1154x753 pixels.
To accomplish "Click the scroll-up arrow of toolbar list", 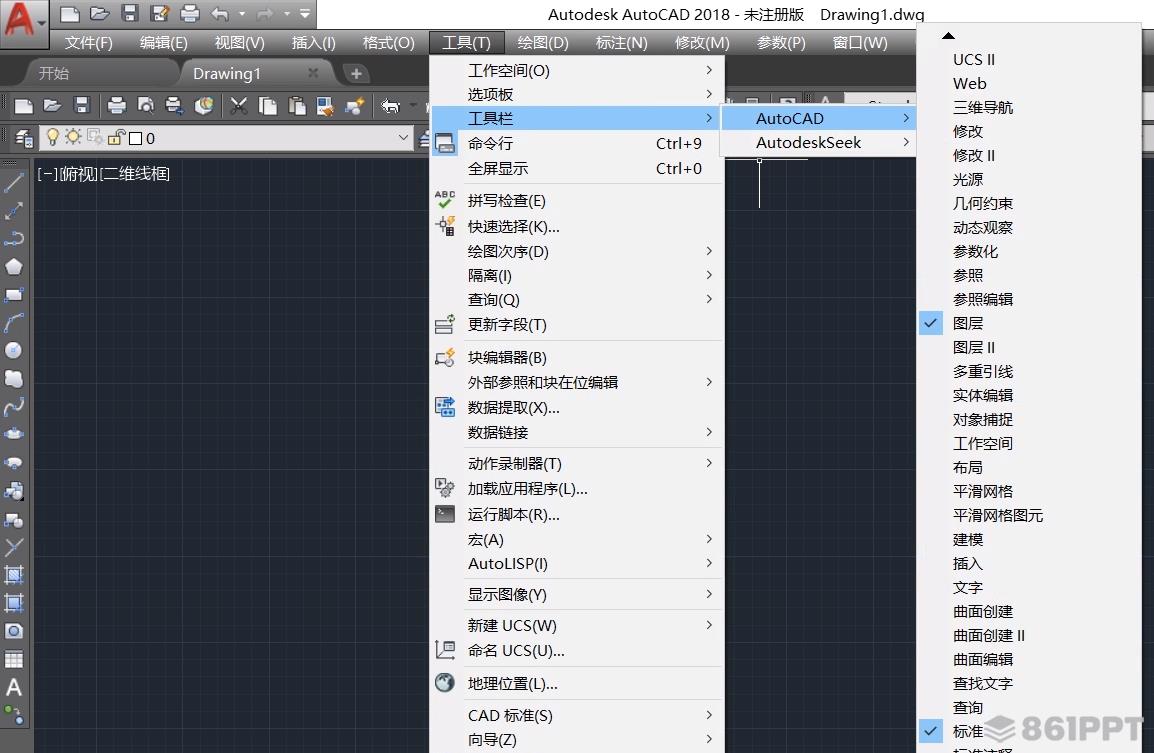I will pyautogui.click(x=948, y=35).
